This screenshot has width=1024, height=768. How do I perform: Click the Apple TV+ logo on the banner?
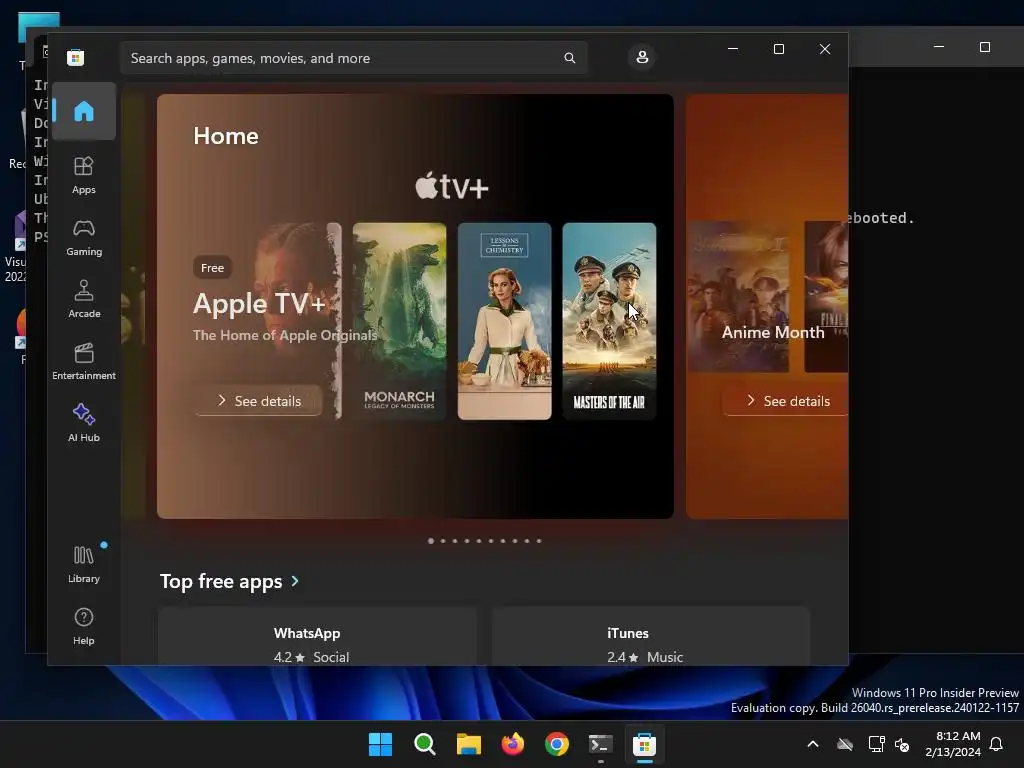tap(452, 187)
